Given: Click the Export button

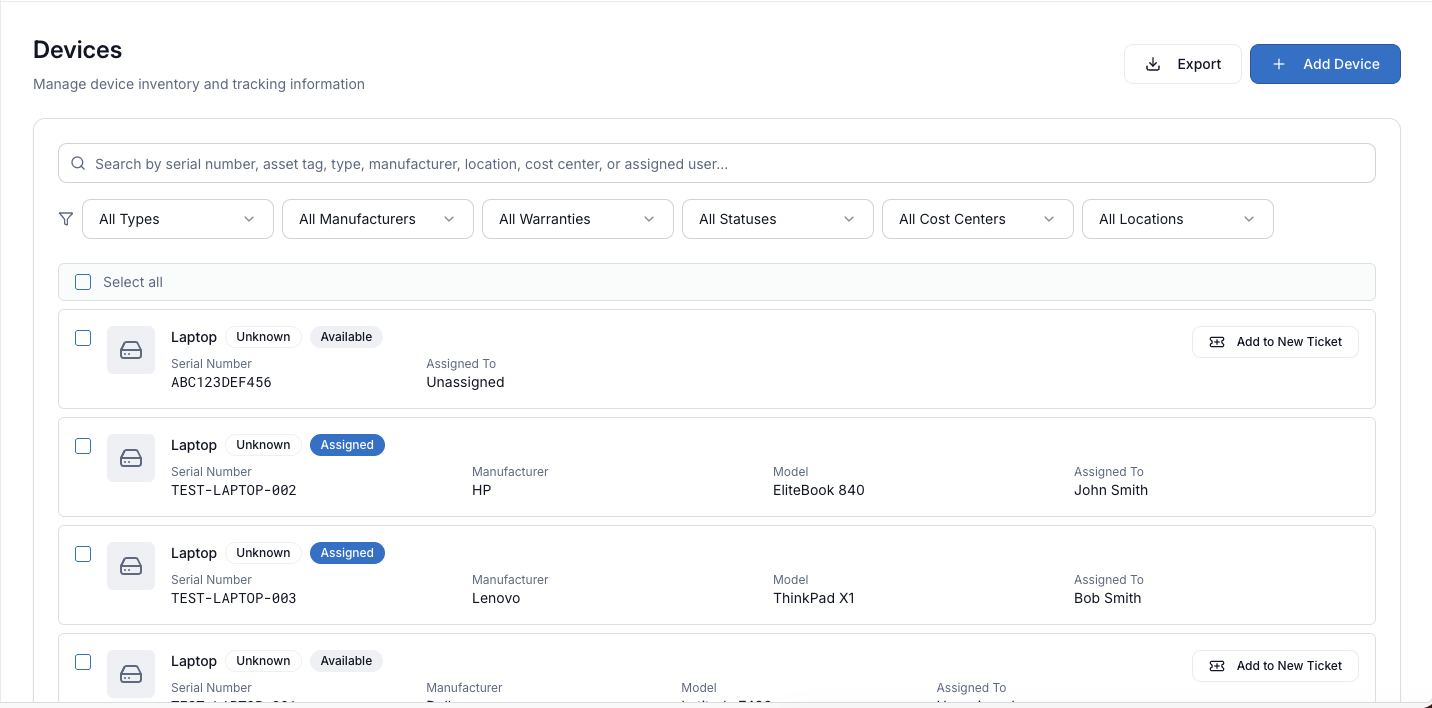Looking at the screenshot, I should (x=1182, y=64).
